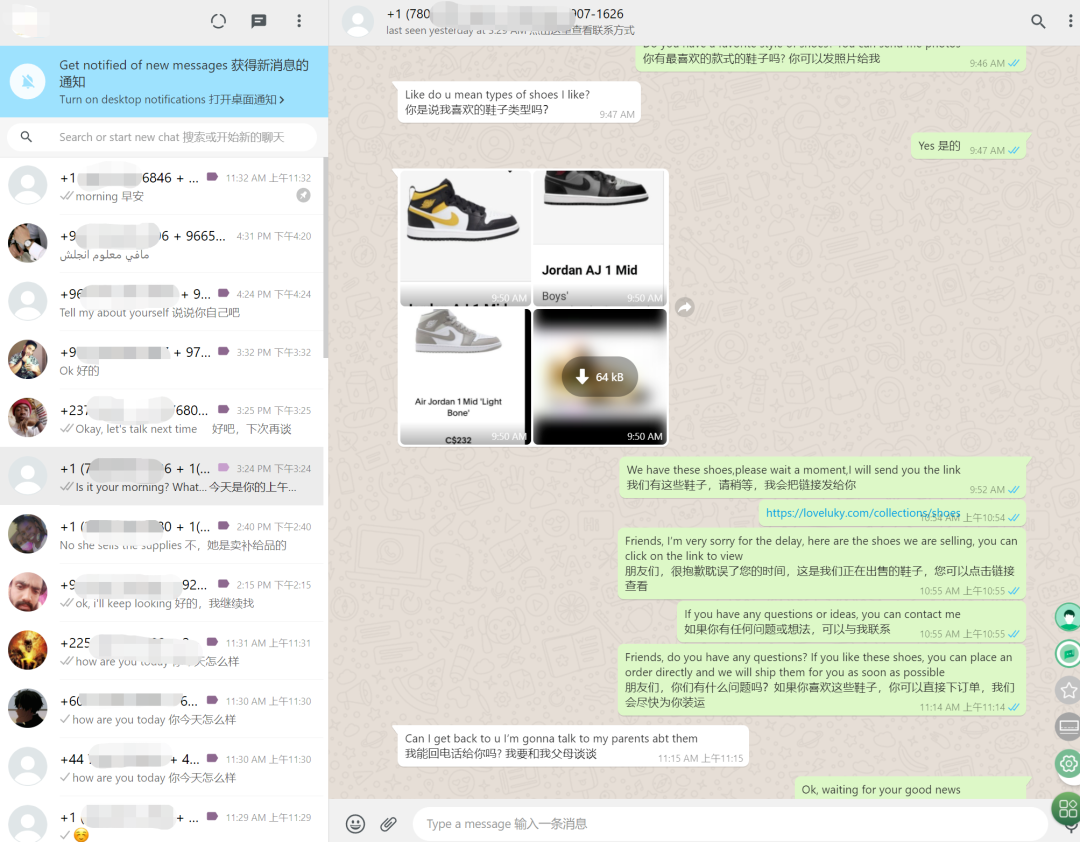Open the loveluky.com shoes link
1080x842 pixels.
click(x=862, y=513)
